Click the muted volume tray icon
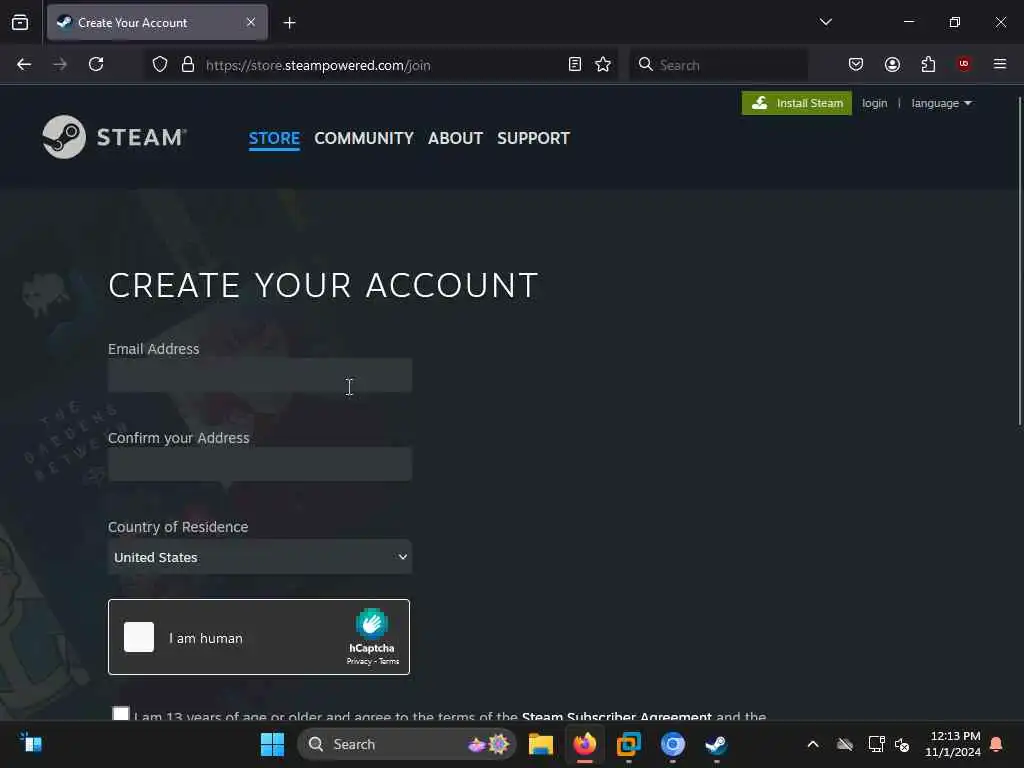The width and height of the screenshot is (1024, 768). point(902,744)
